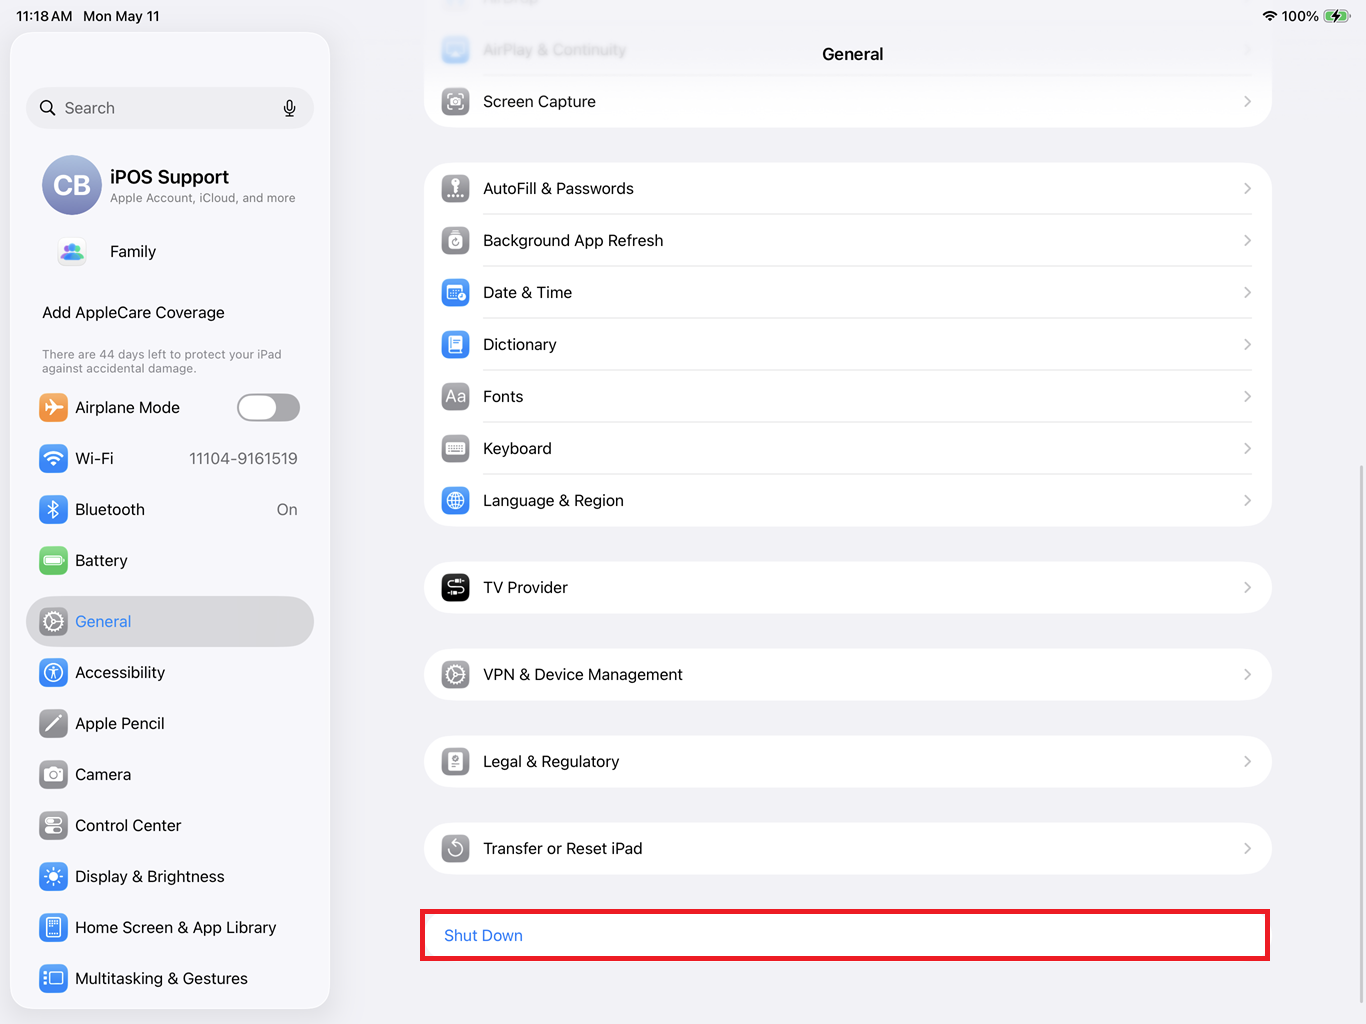Open Date & Time via its chevron
Screen dimensions: 1366x1024
pyautogui.click(x=1247, y=293)
